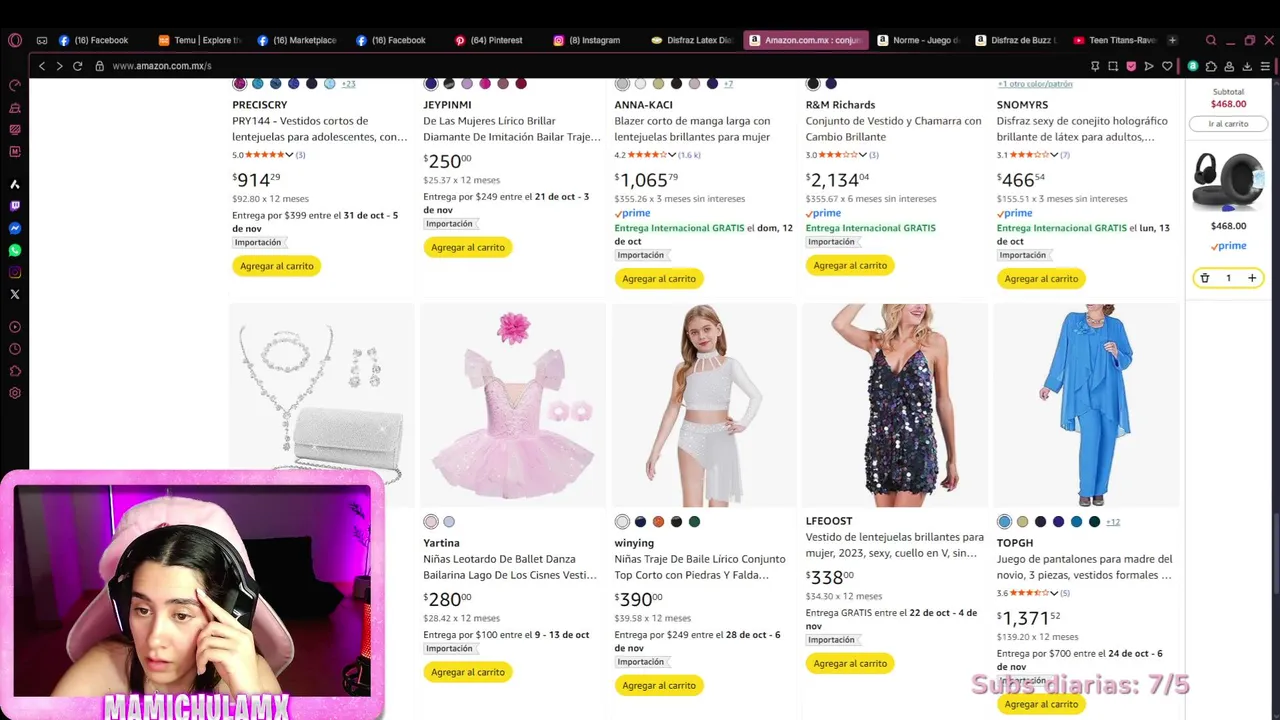Screen dimensions: 1280x720
Task: Open the 1.6 k reviews link for ANNA-KACI
Action: click(x=690, y=155)
